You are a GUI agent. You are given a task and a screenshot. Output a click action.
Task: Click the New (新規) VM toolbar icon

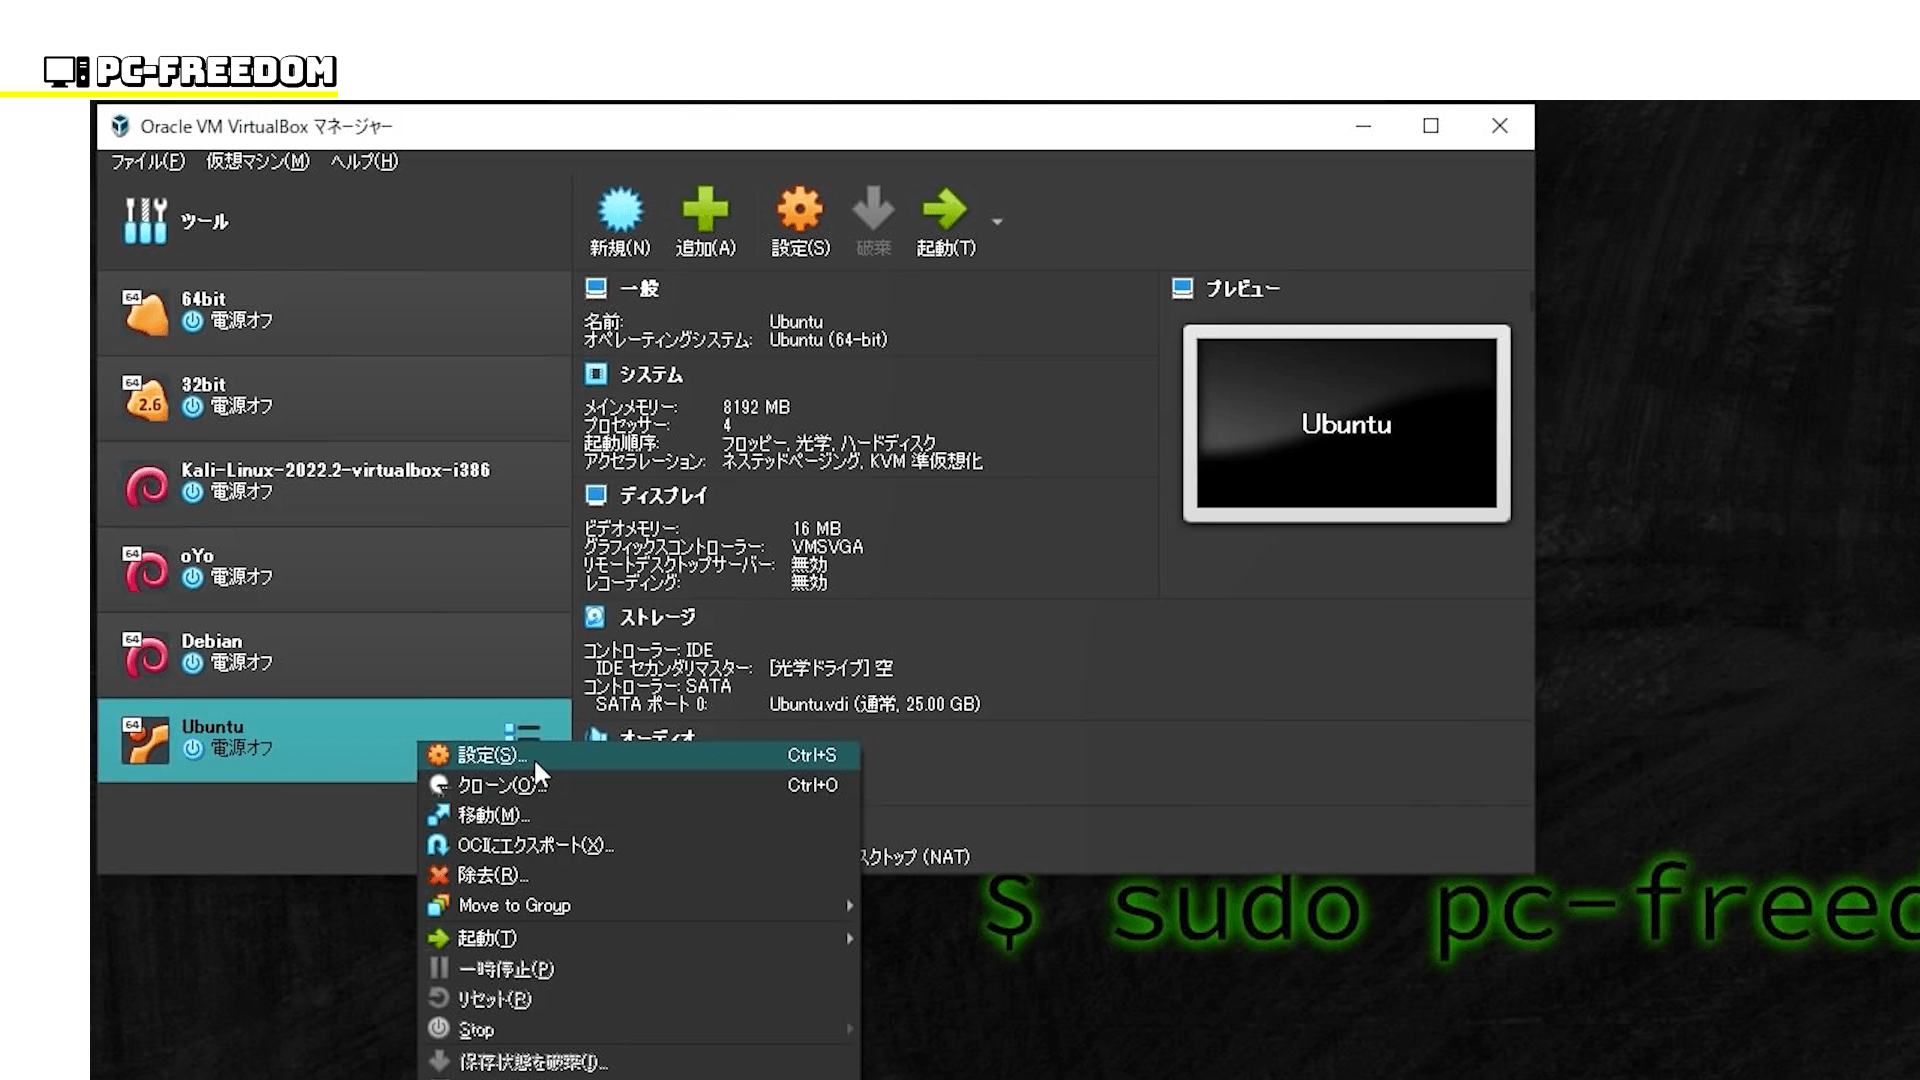pyautogui.click(x=619, y=210)
